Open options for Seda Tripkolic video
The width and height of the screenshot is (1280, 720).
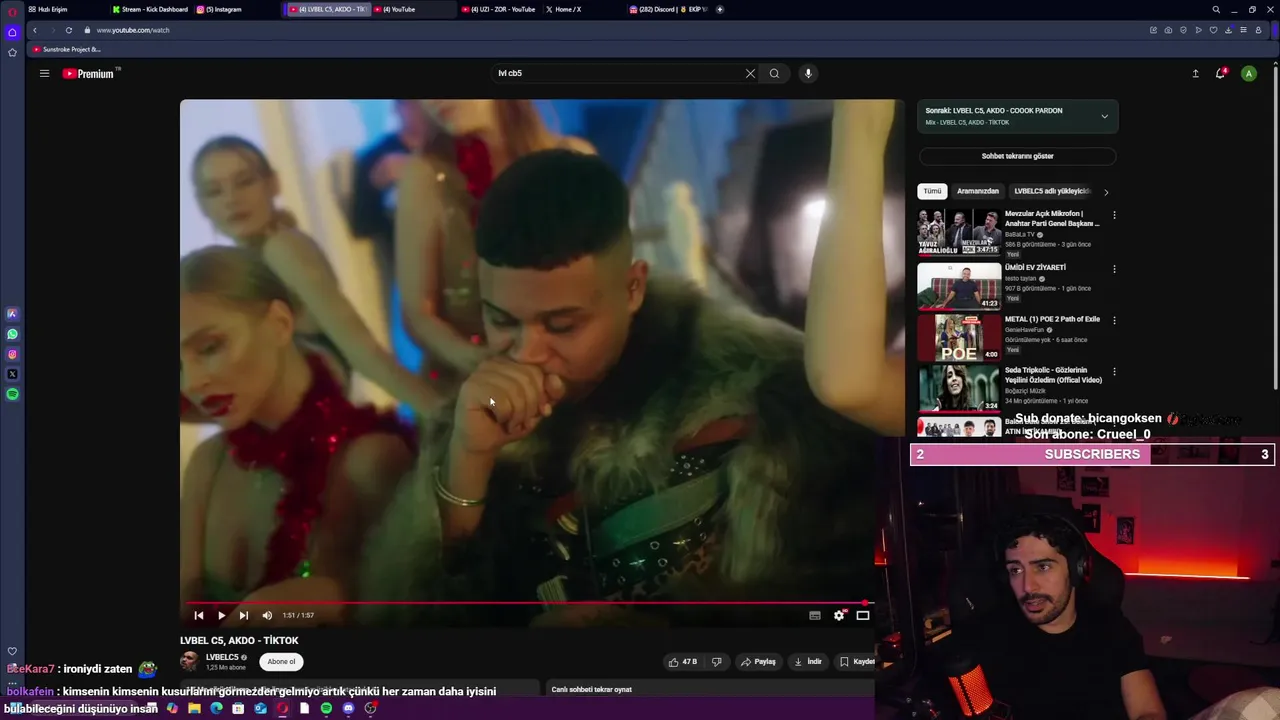pos(1114,371)
